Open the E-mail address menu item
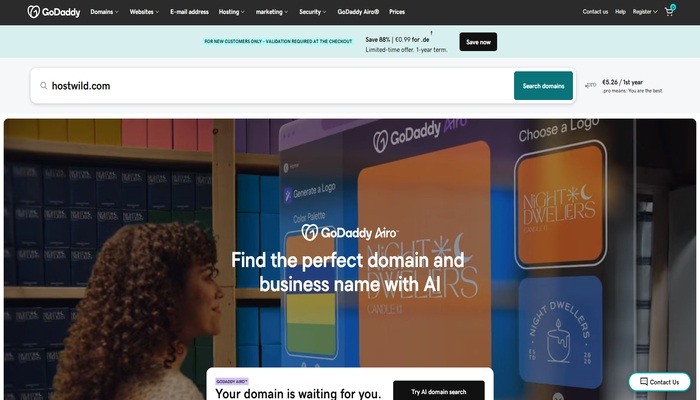 [x=189, y=12]
